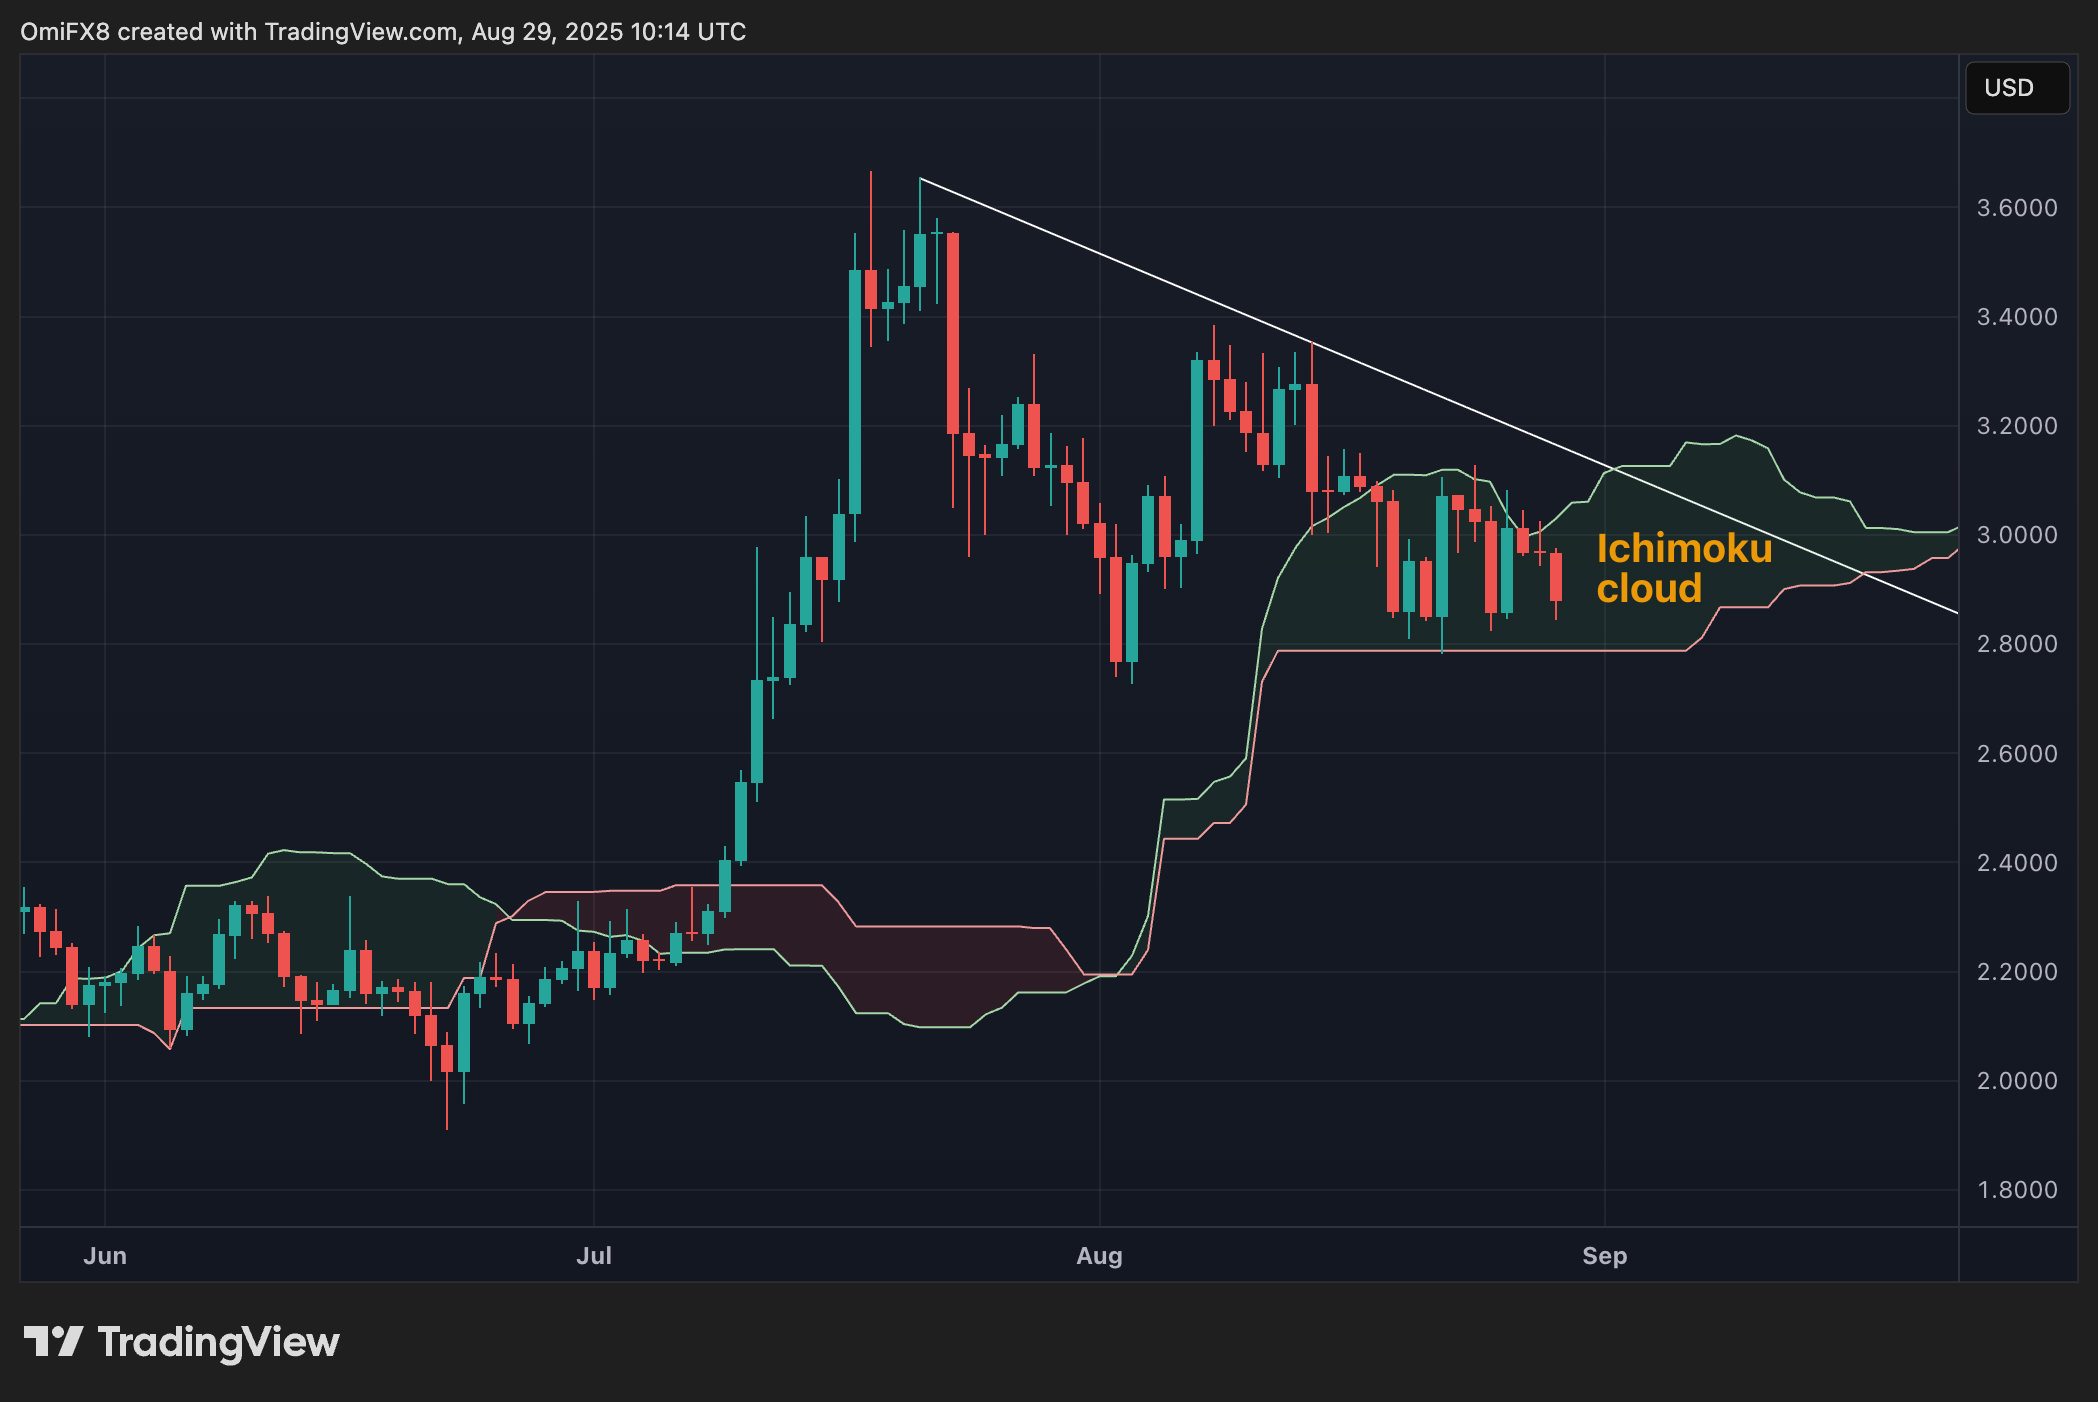Click the Jun date axis label
Screen dimensions: 2098x1402
[105, 1256]
